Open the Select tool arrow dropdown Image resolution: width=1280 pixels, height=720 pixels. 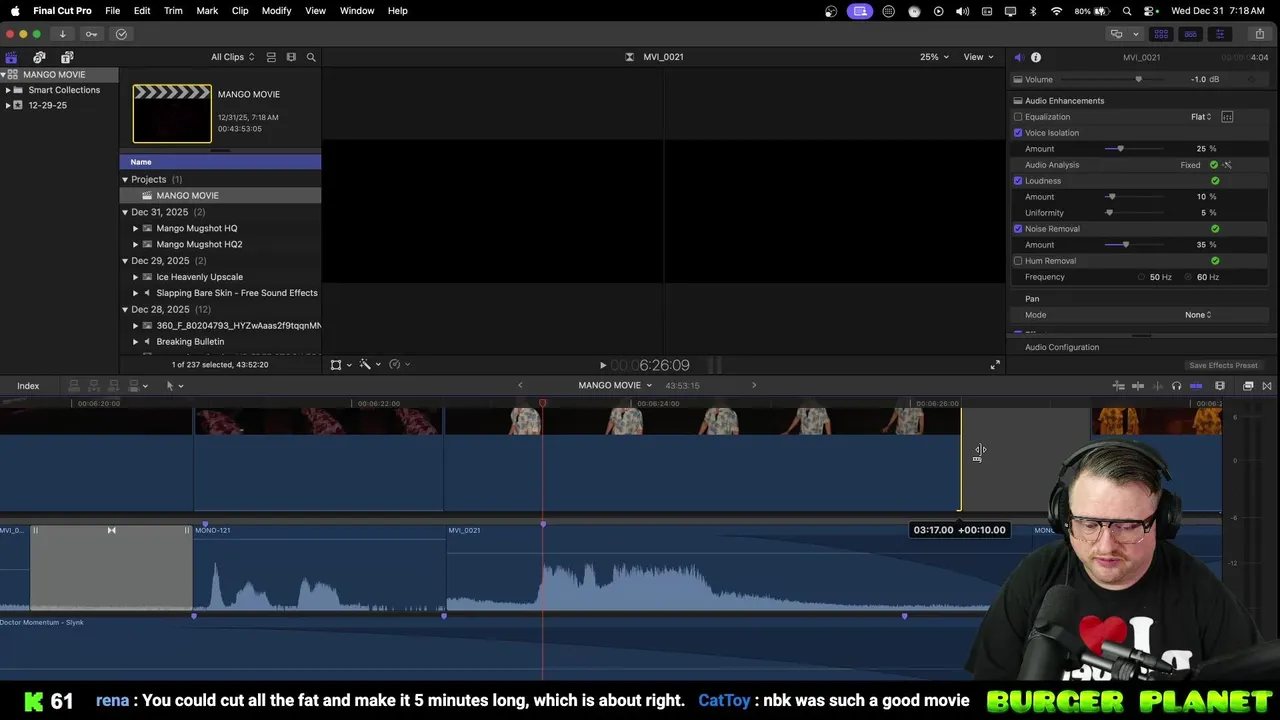[x=174, y=386]
